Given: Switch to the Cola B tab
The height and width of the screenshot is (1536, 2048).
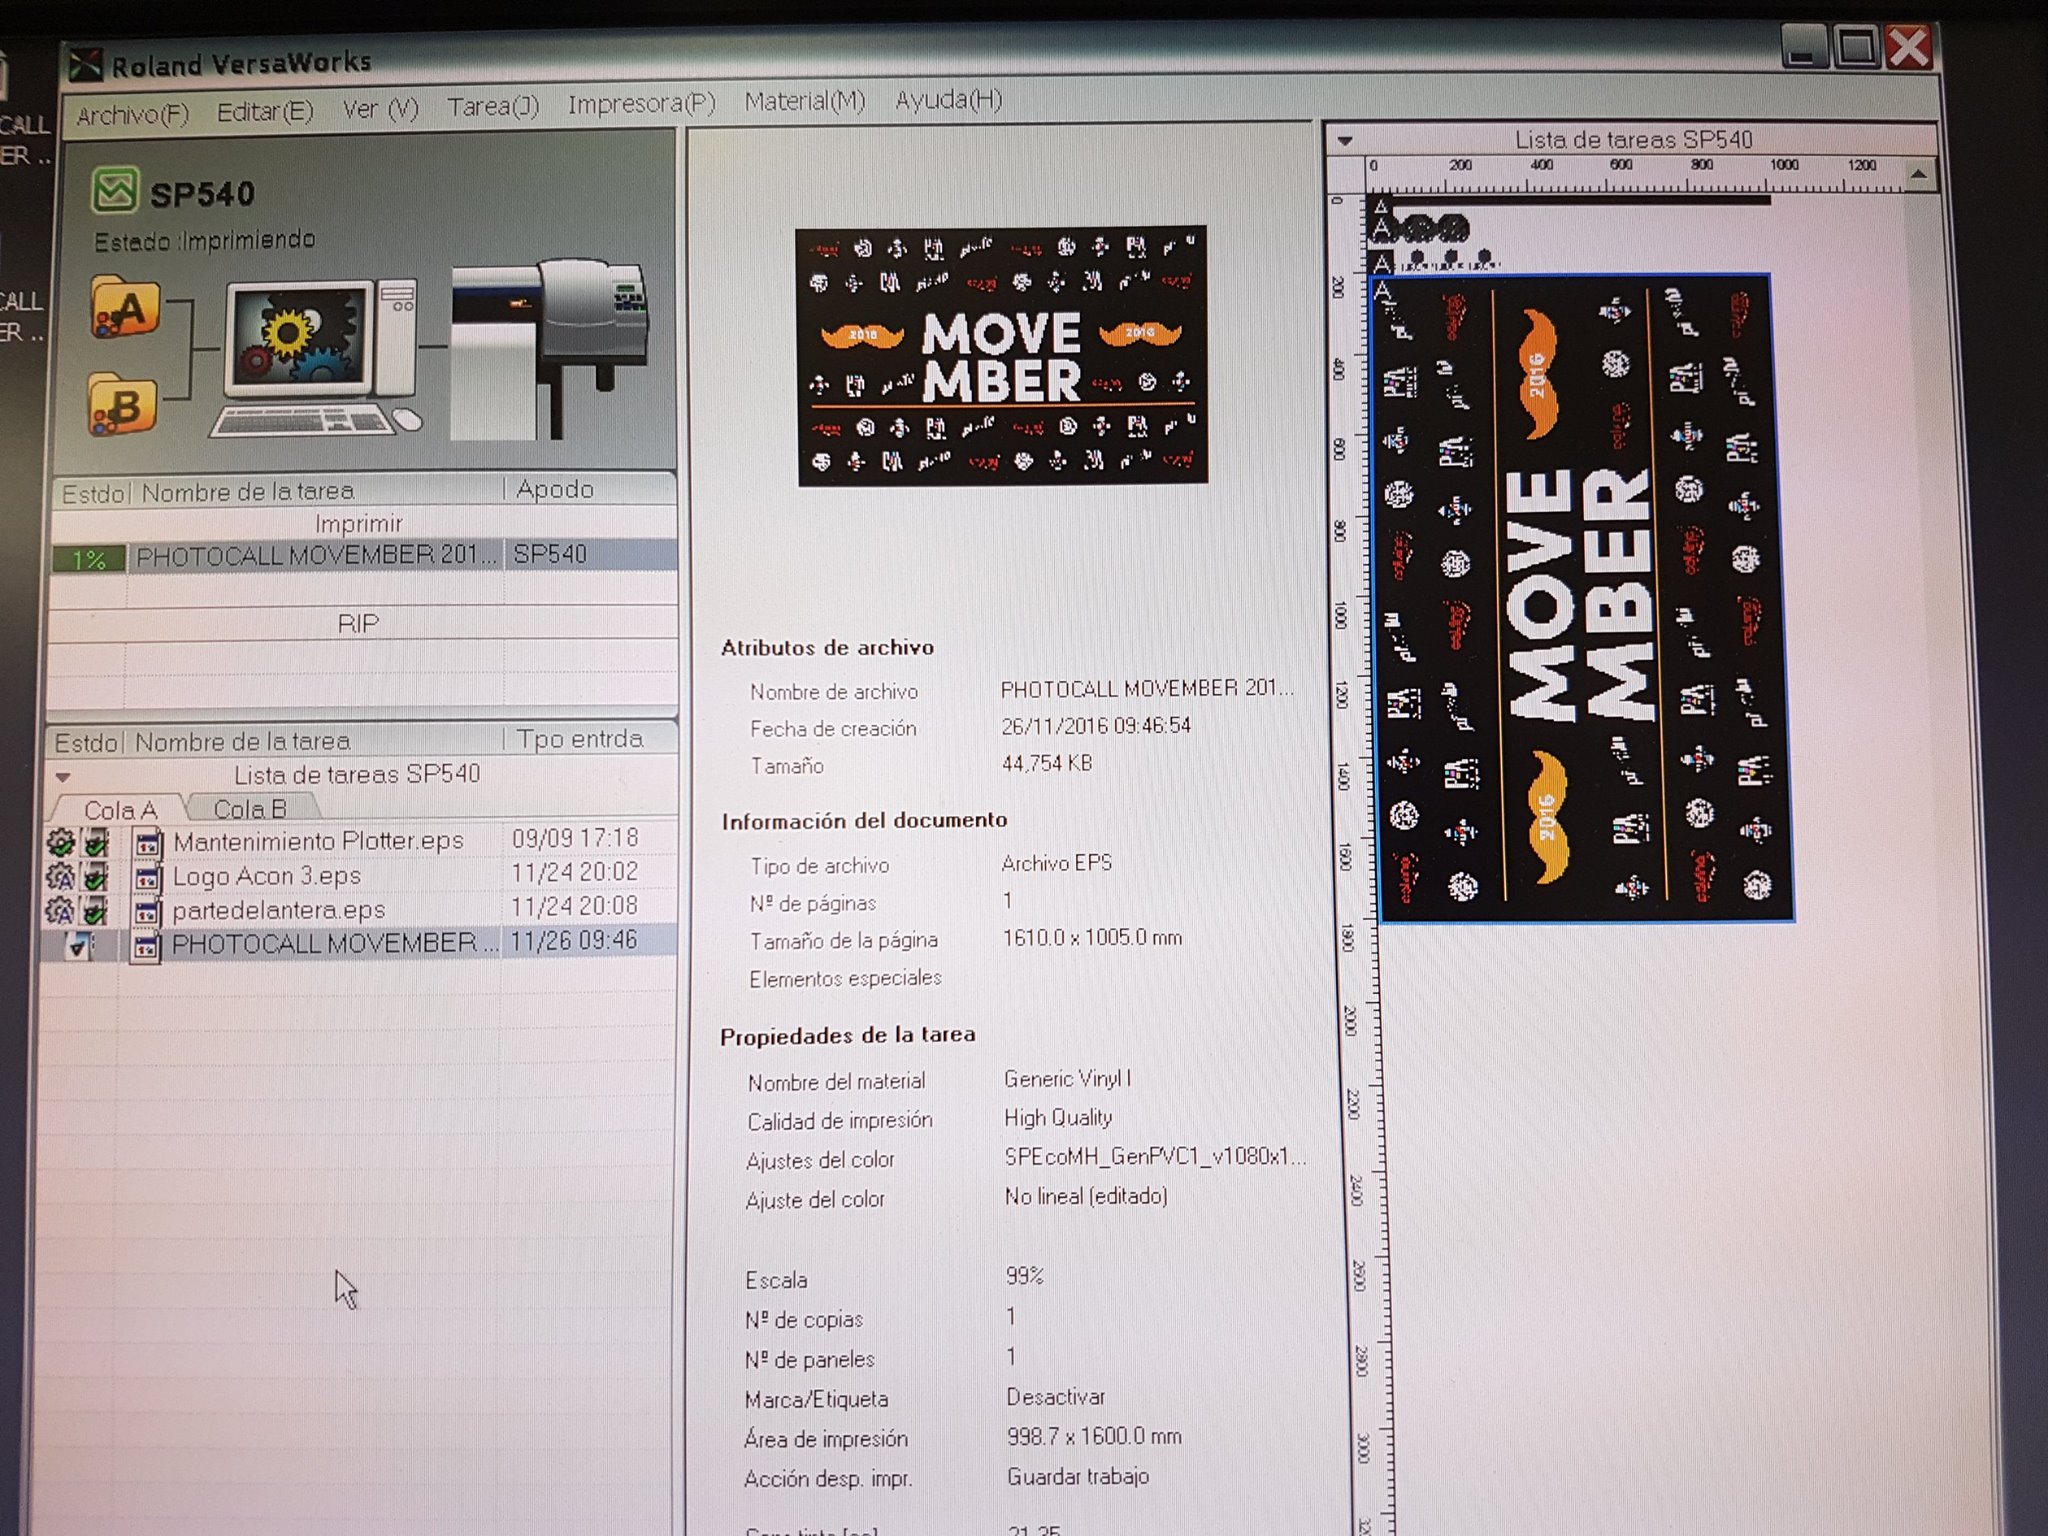Looking at the screenshot, I should [250, 809].
